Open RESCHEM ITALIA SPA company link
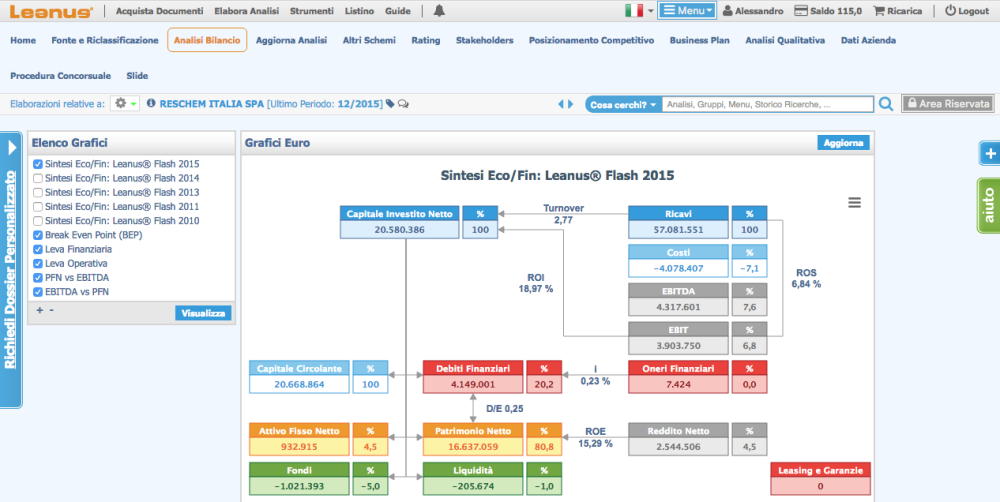The width and height of the screenshot is (1000, 502). pos(212,104)
